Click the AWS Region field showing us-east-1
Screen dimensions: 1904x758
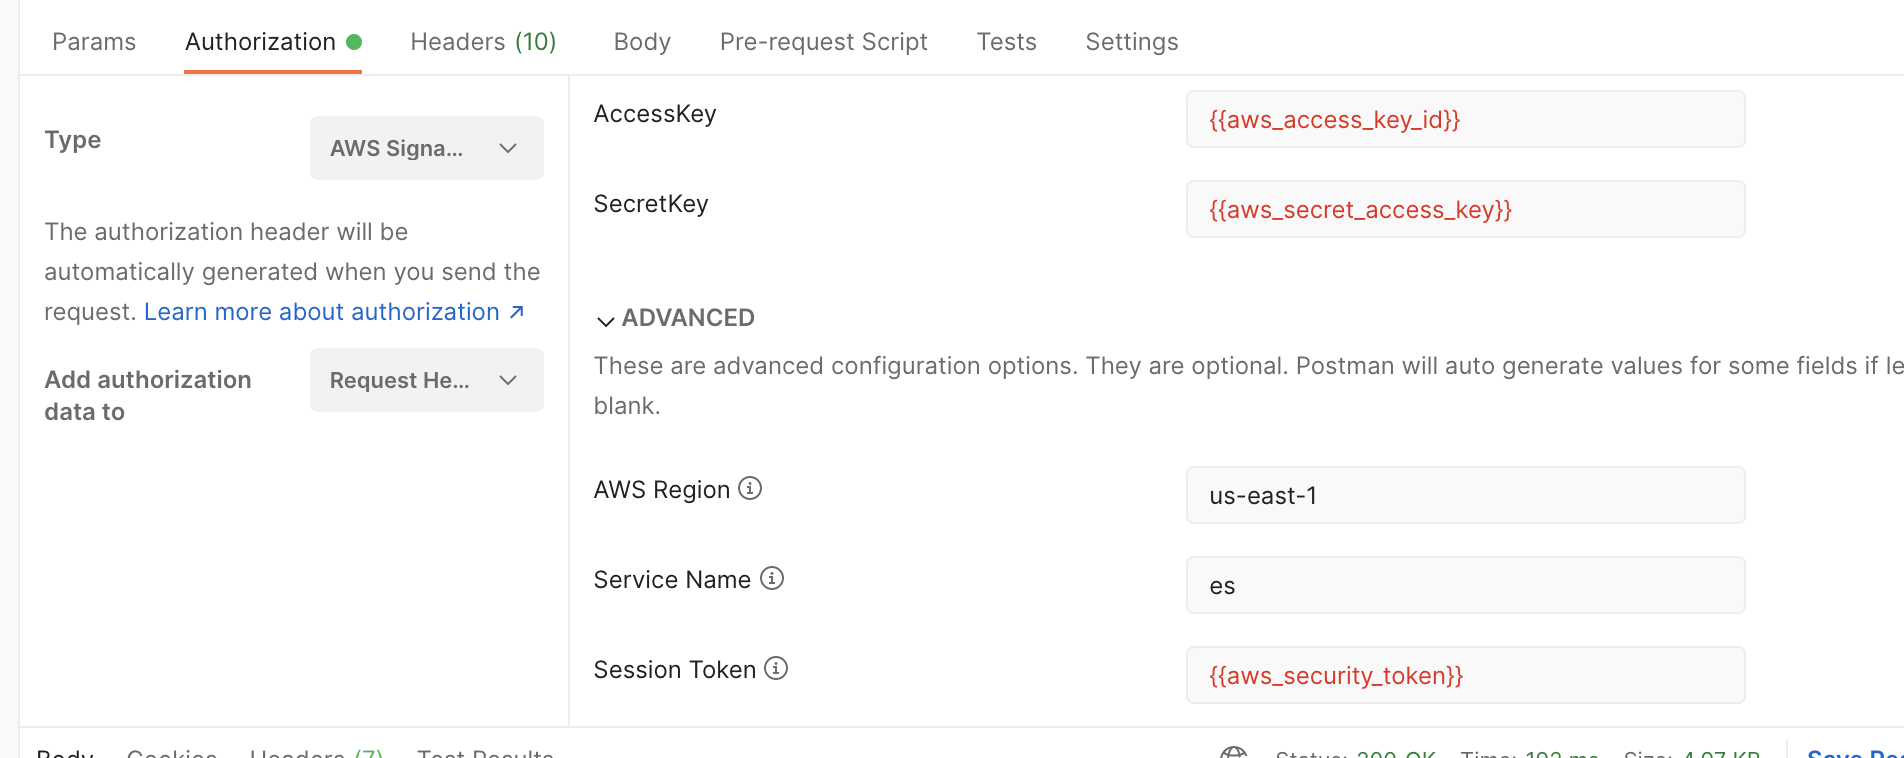[1466, 495]
